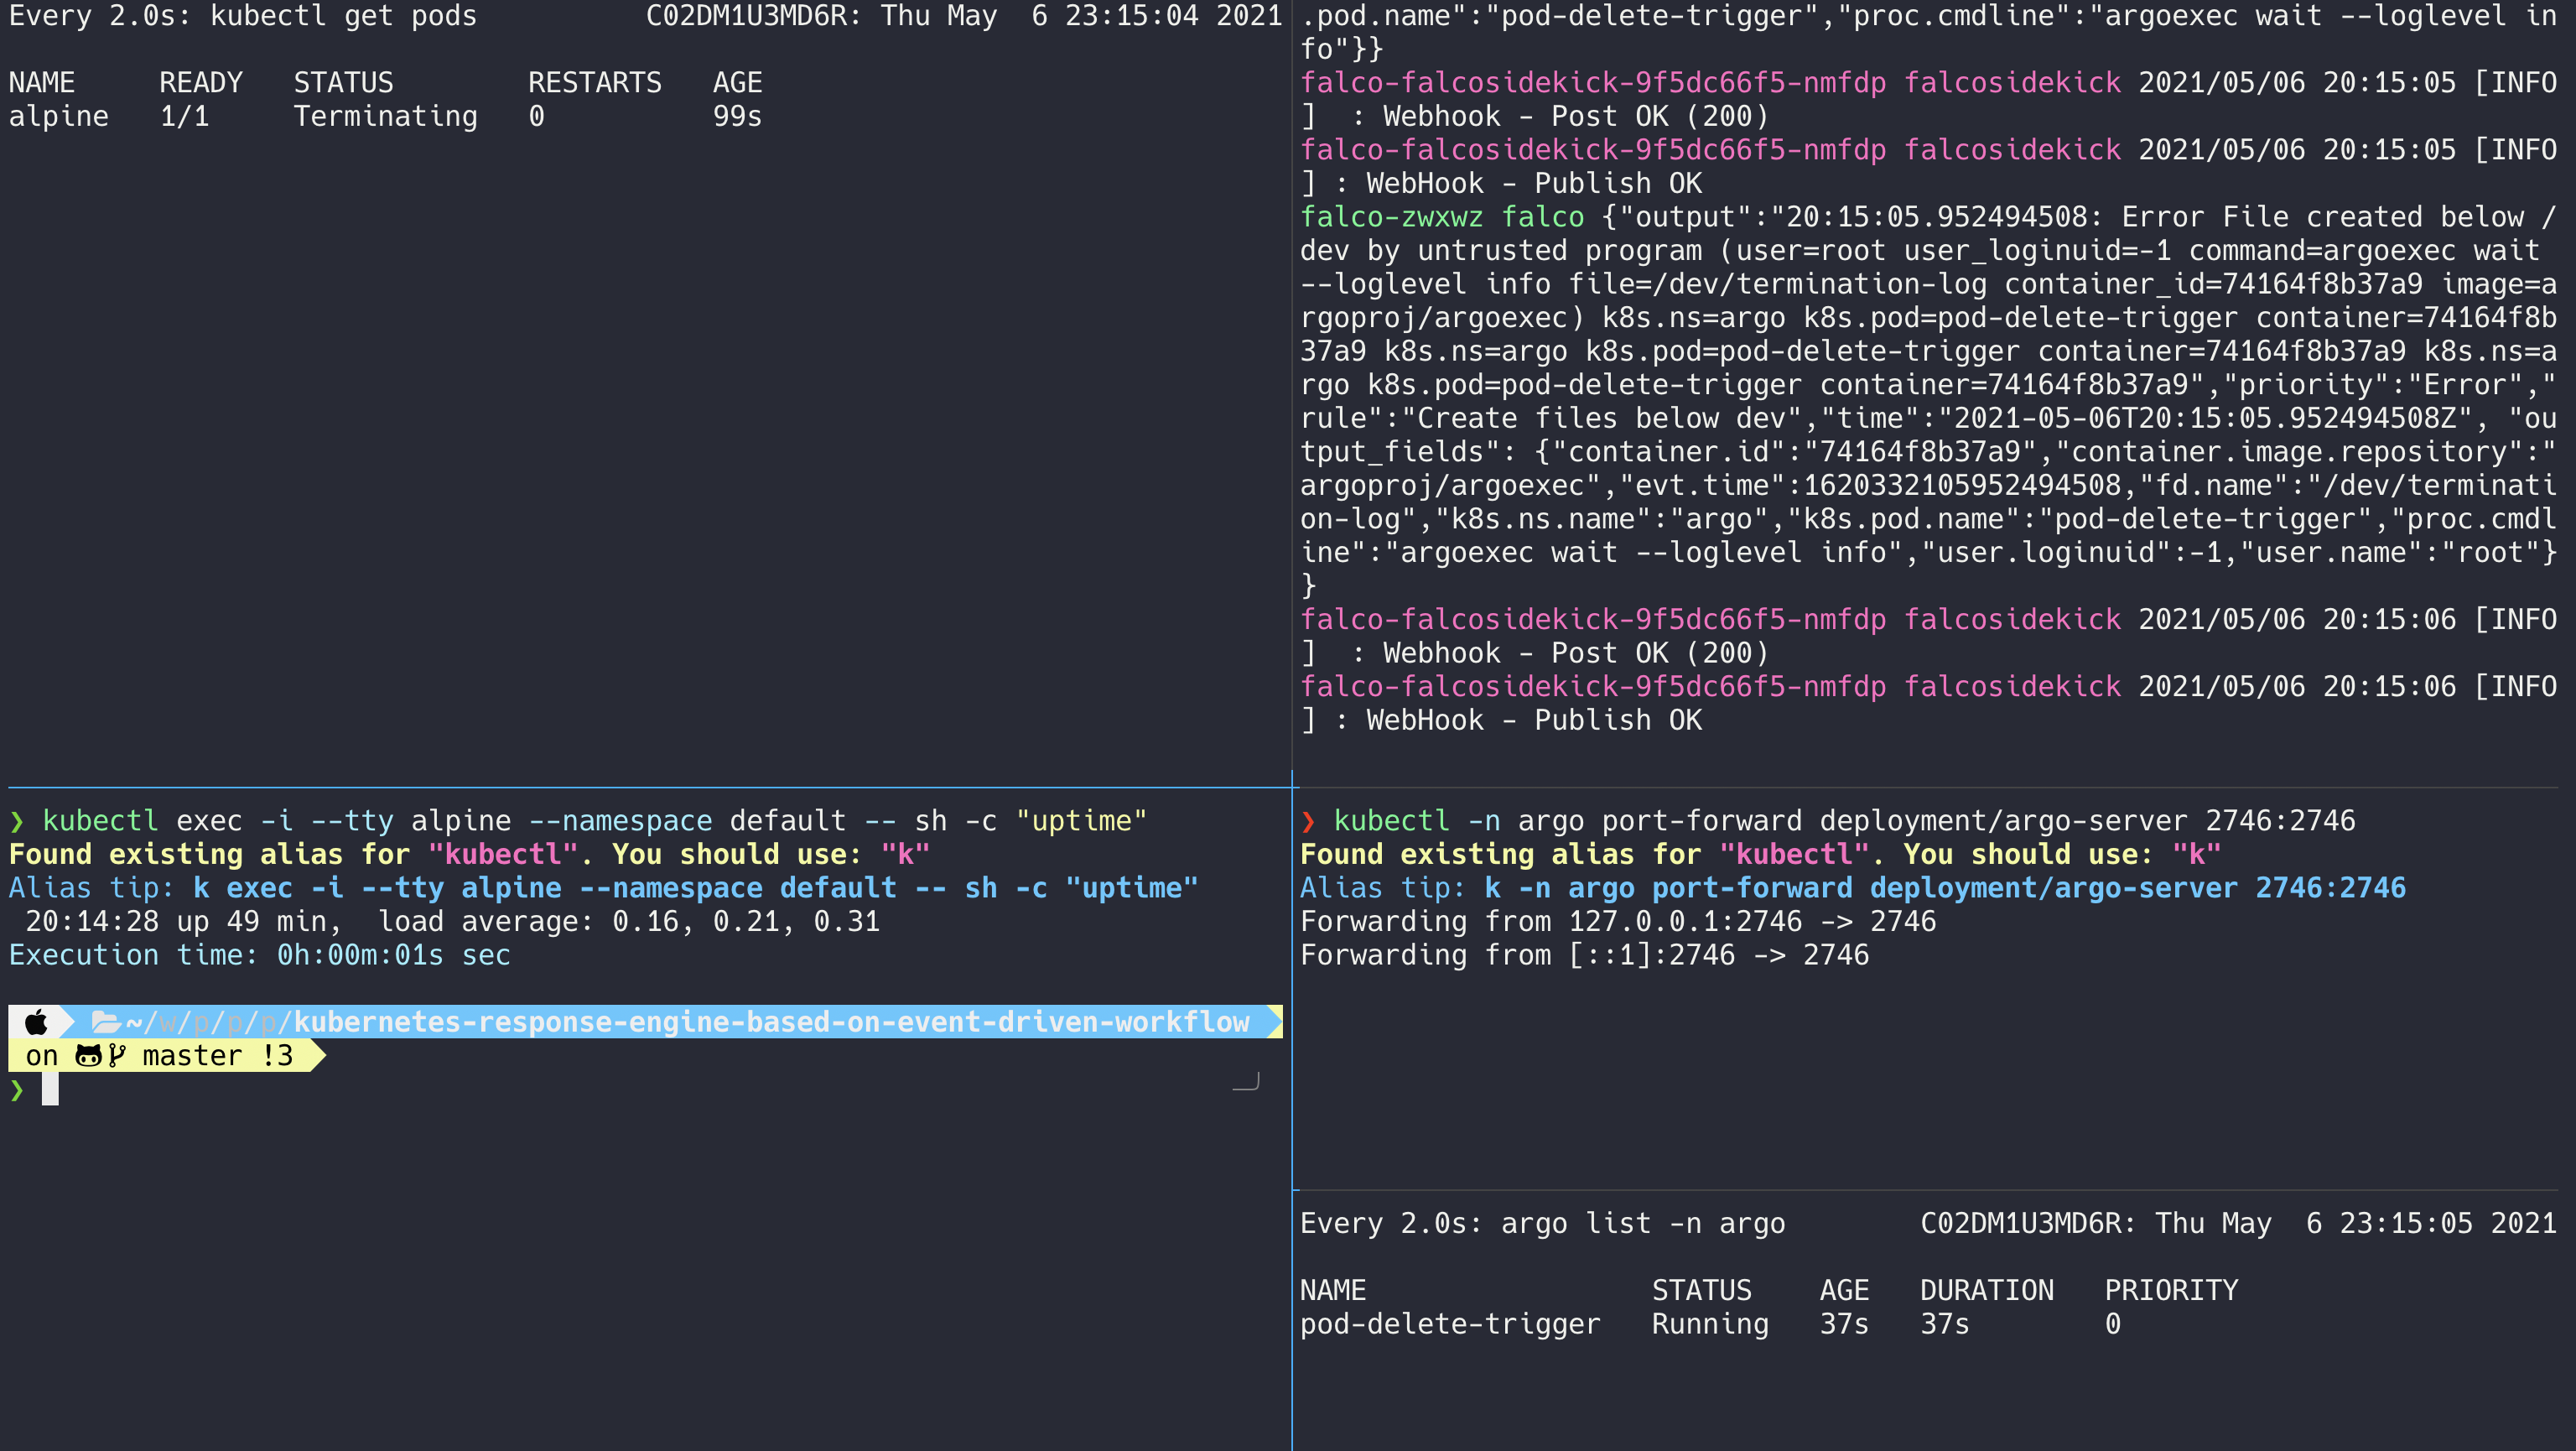Click the master branch label
The width and height of the screenshot is (2576, 1451).
[192, 1056]
